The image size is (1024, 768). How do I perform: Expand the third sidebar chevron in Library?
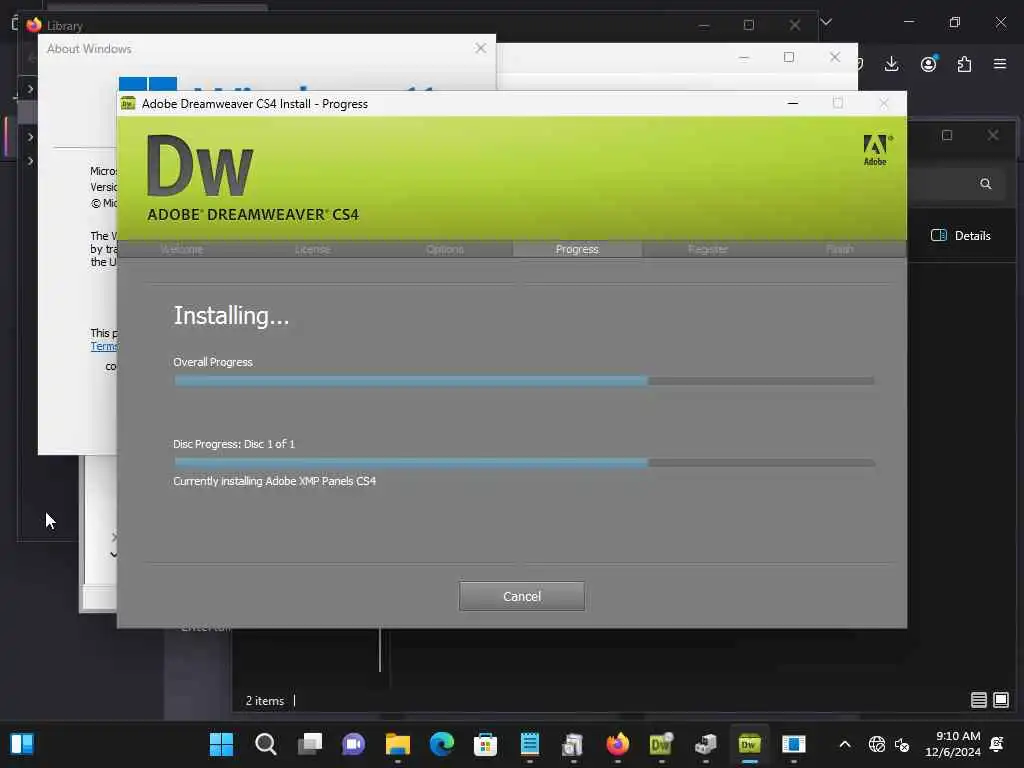(x=30, y=161)
